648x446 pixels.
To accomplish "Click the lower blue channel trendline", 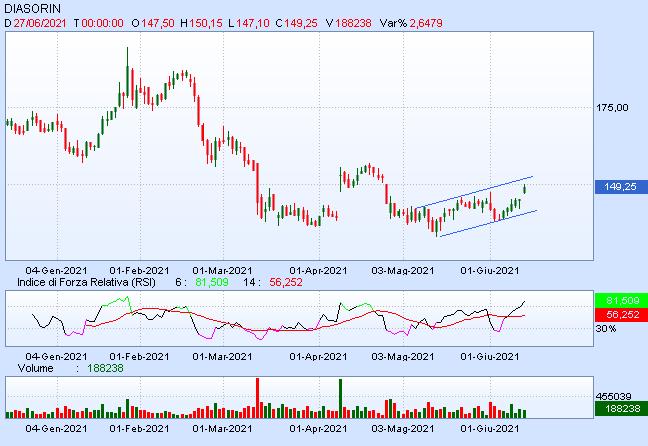I will coord(488,224).
